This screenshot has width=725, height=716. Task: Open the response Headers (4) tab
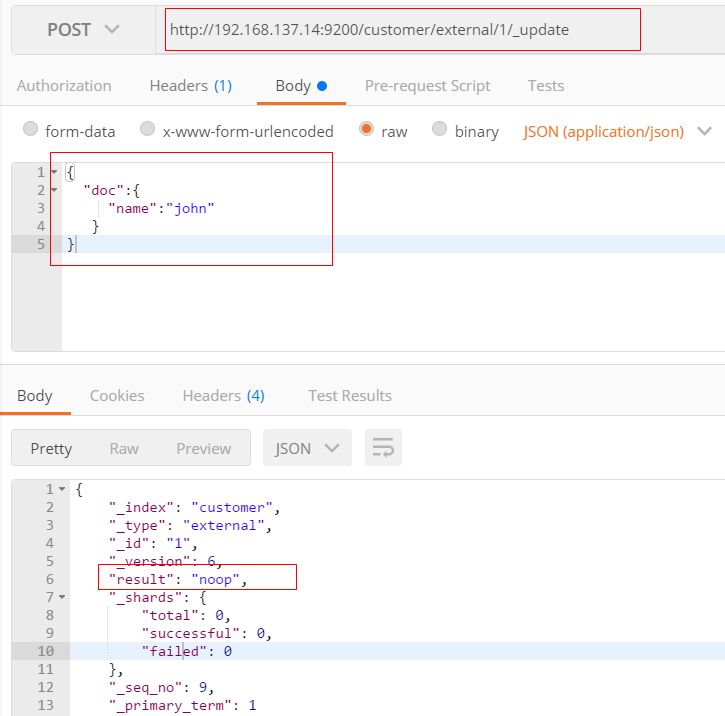click(x=223, y=396)
